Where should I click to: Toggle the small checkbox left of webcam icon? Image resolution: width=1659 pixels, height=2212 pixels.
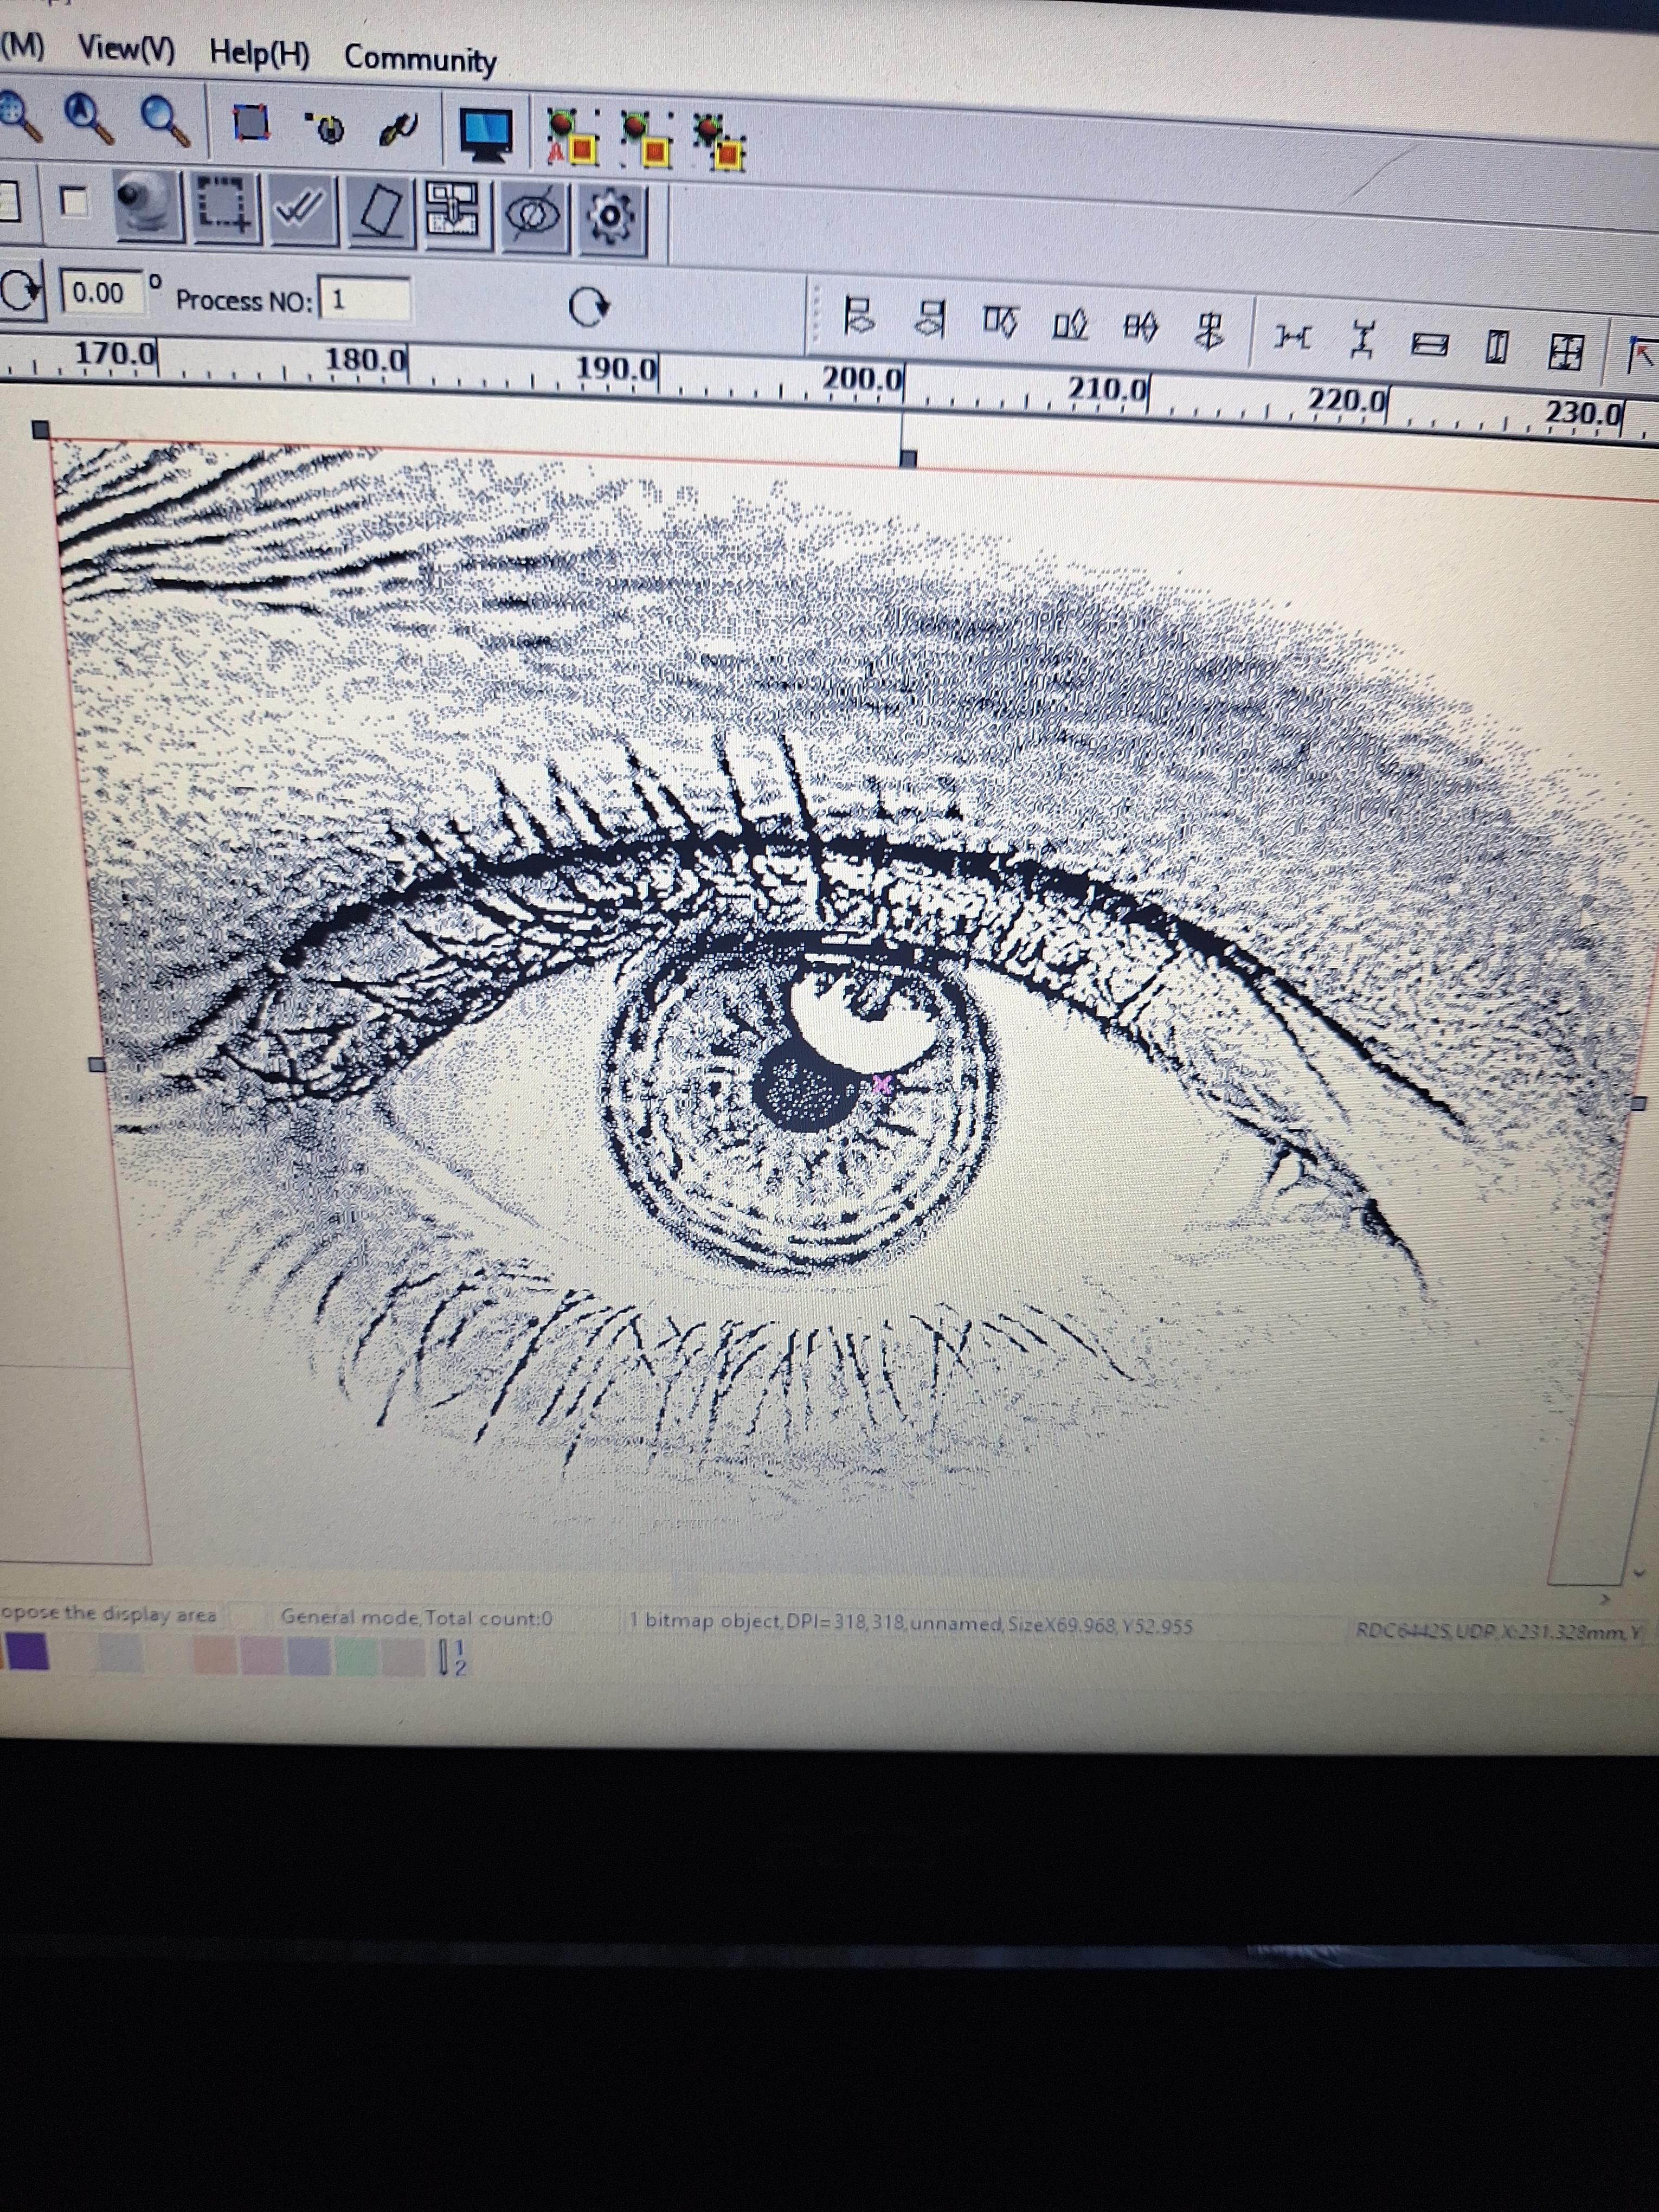click(x=74, y=202)
